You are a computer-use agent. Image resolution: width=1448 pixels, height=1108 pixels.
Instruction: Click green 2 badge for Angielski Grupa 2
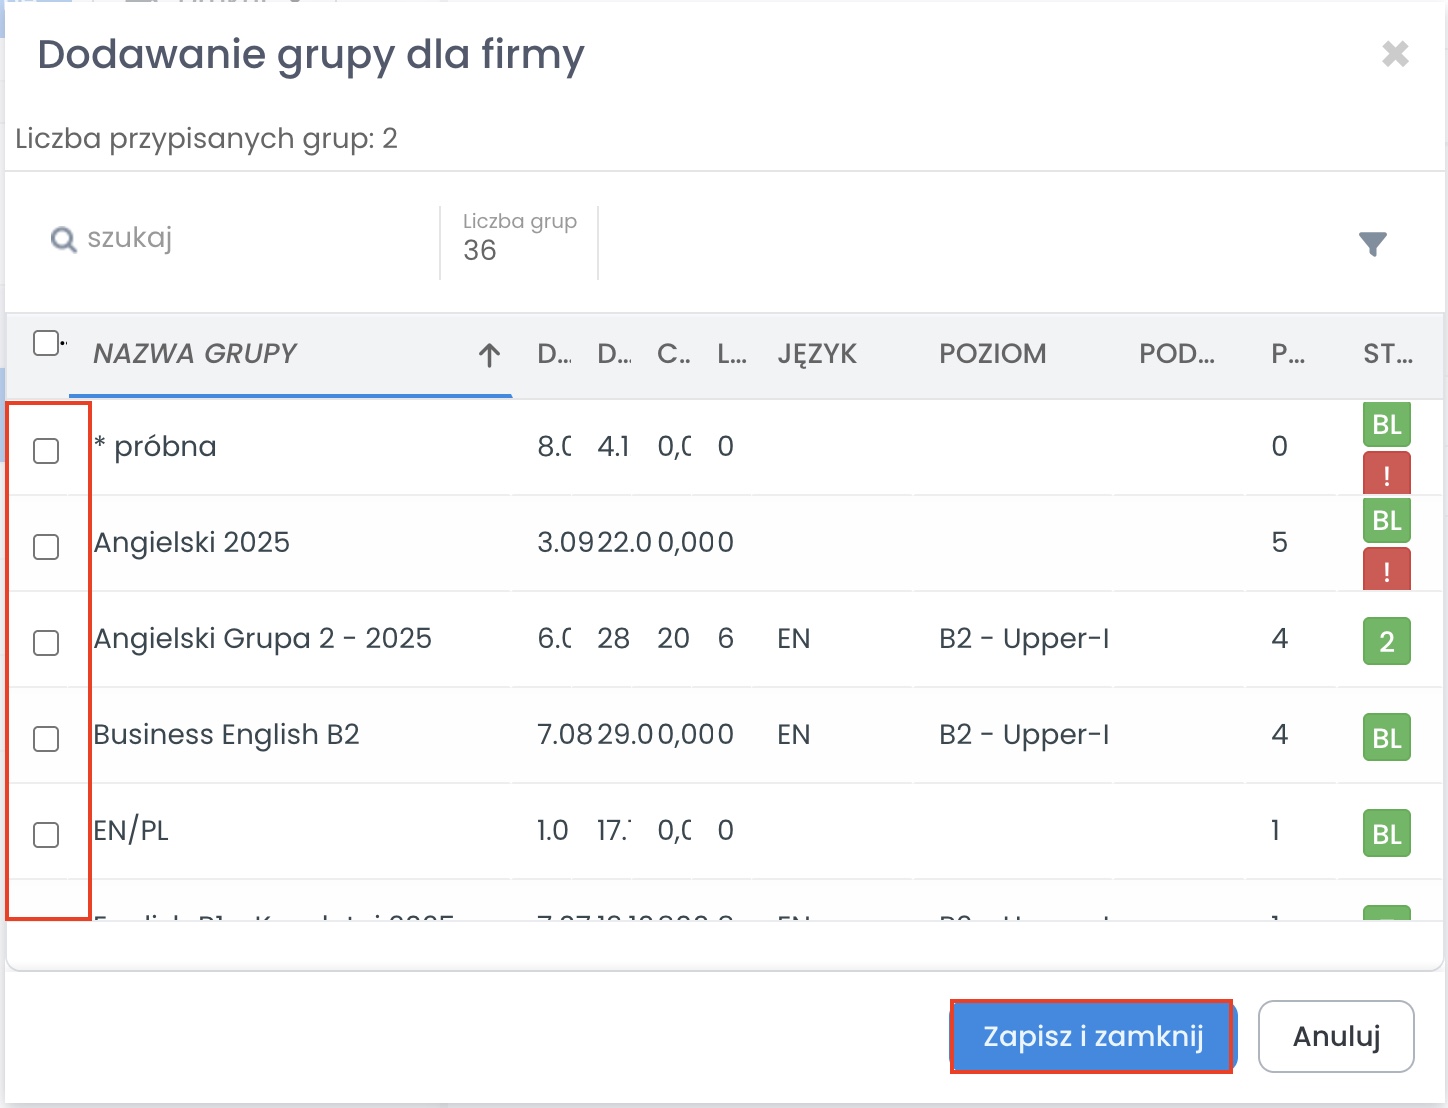coord(1386,641)
